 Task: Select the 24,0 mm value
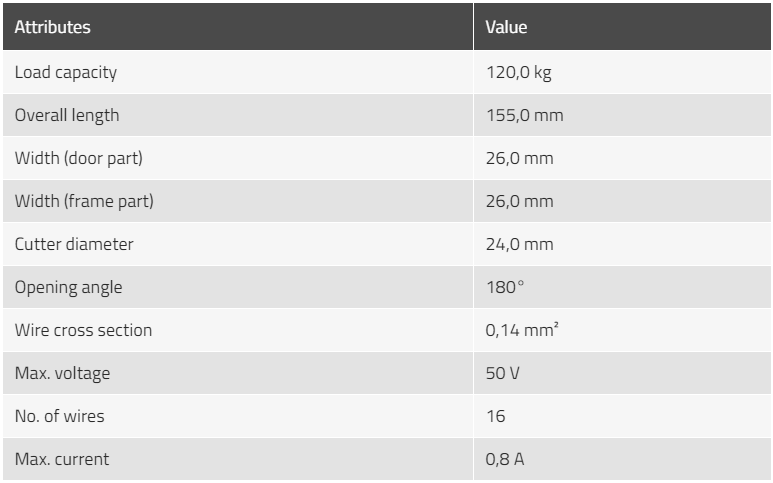tap(520, 244)
